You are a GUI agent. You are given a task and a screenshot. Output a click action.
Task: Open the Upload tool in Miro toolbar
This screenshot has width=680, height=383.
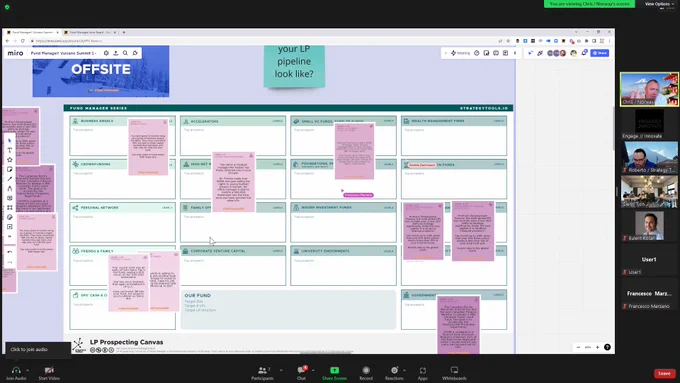[10, 226]
